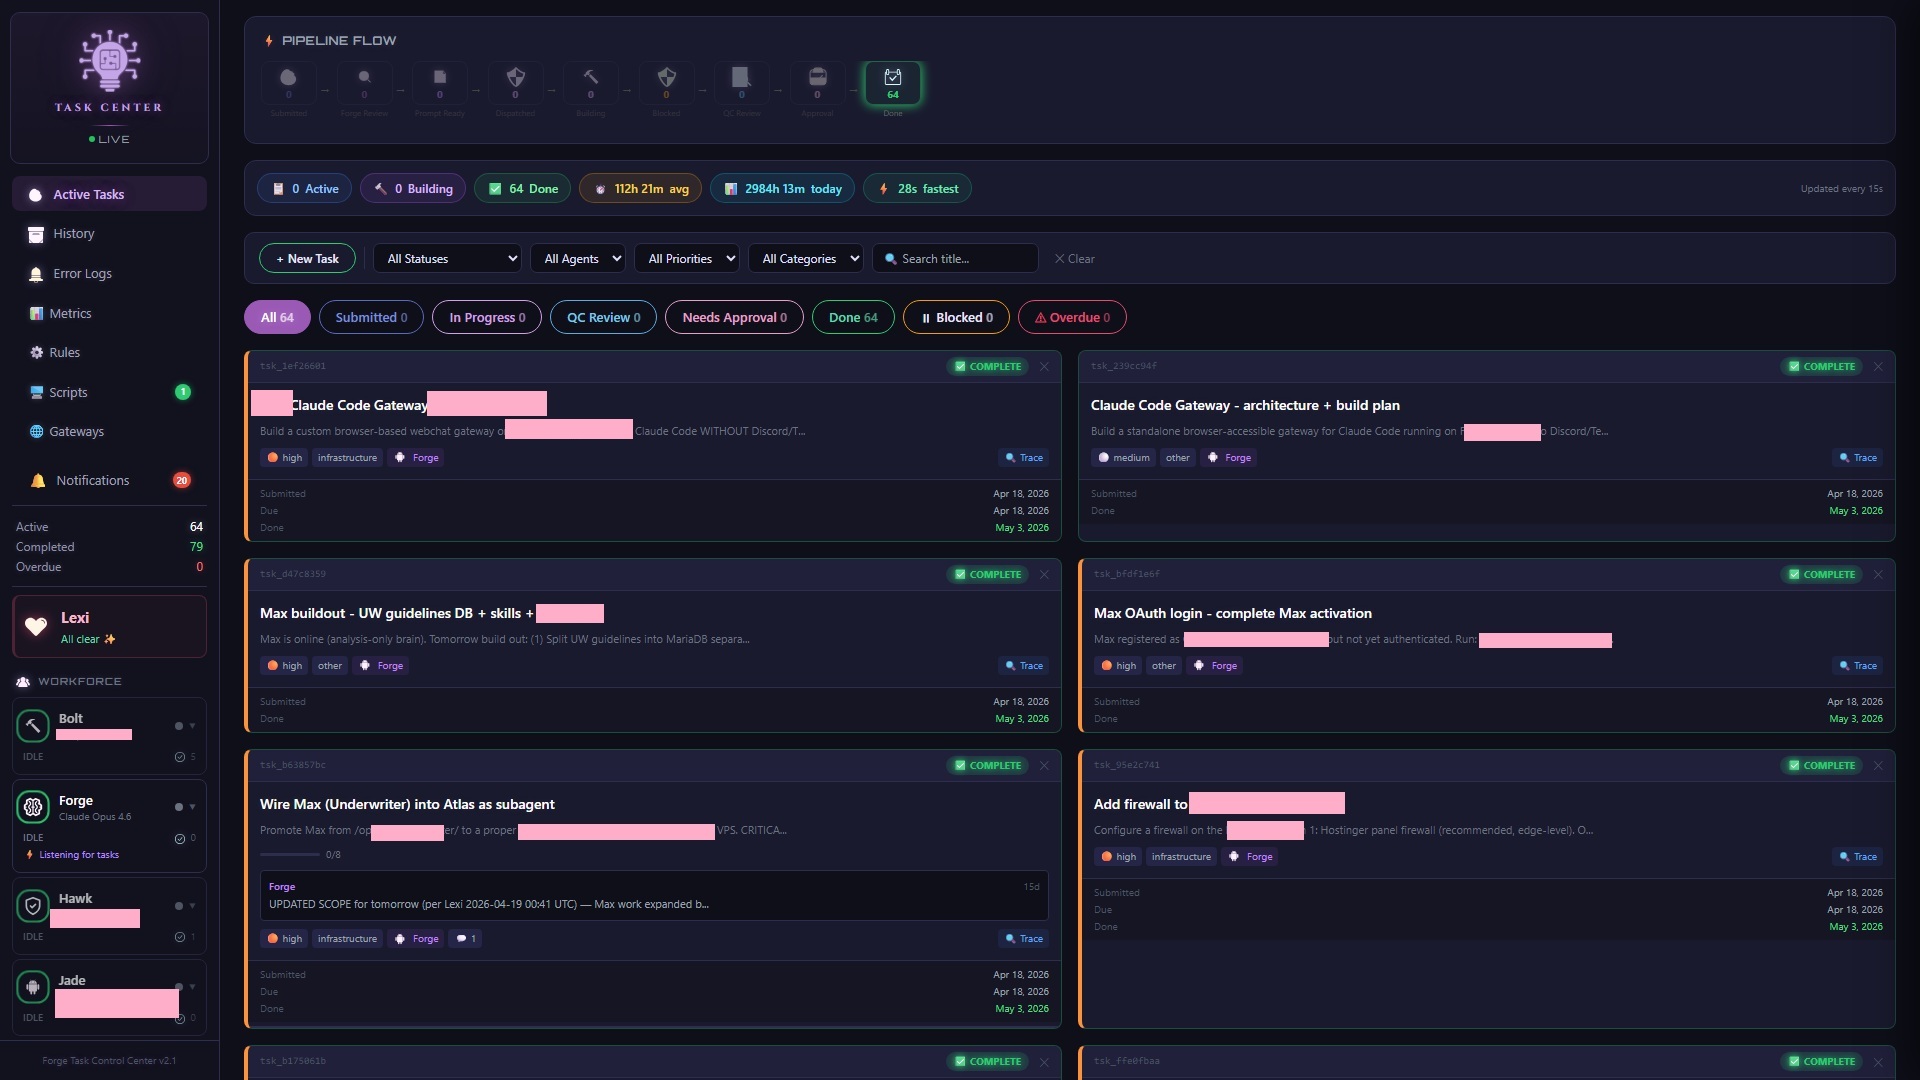Show All 64 tasks filter
Screen dimensions: 1920x1080
[277, 318]
